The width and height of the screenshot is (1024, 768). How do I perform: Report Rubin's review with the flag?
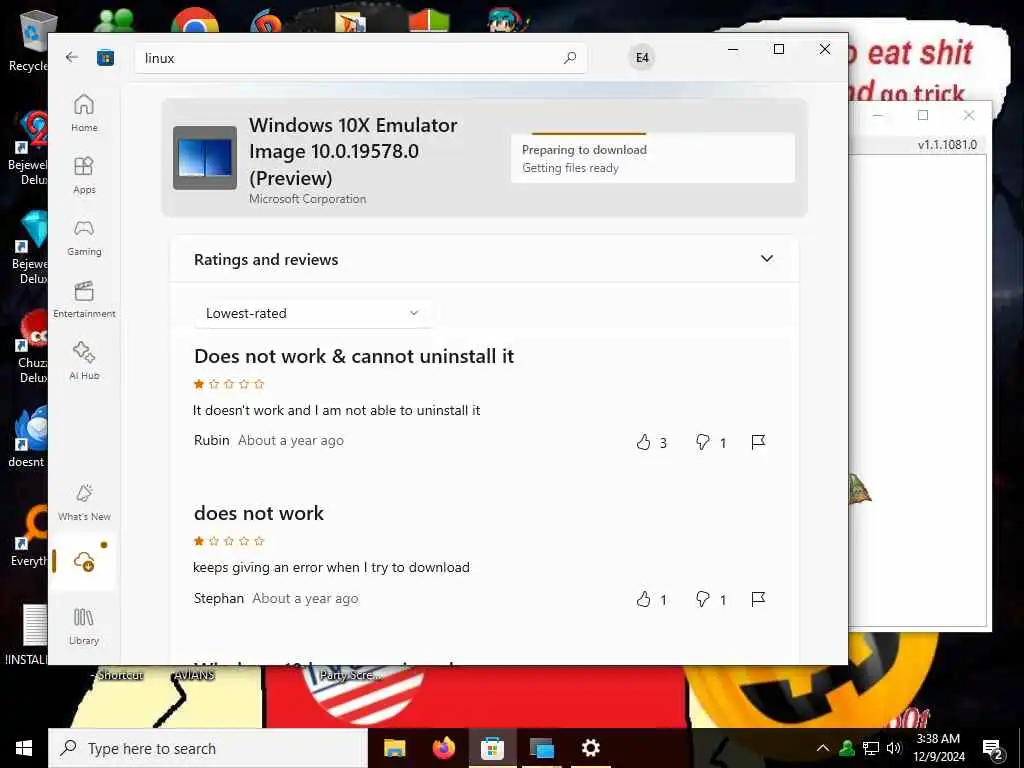758,443
